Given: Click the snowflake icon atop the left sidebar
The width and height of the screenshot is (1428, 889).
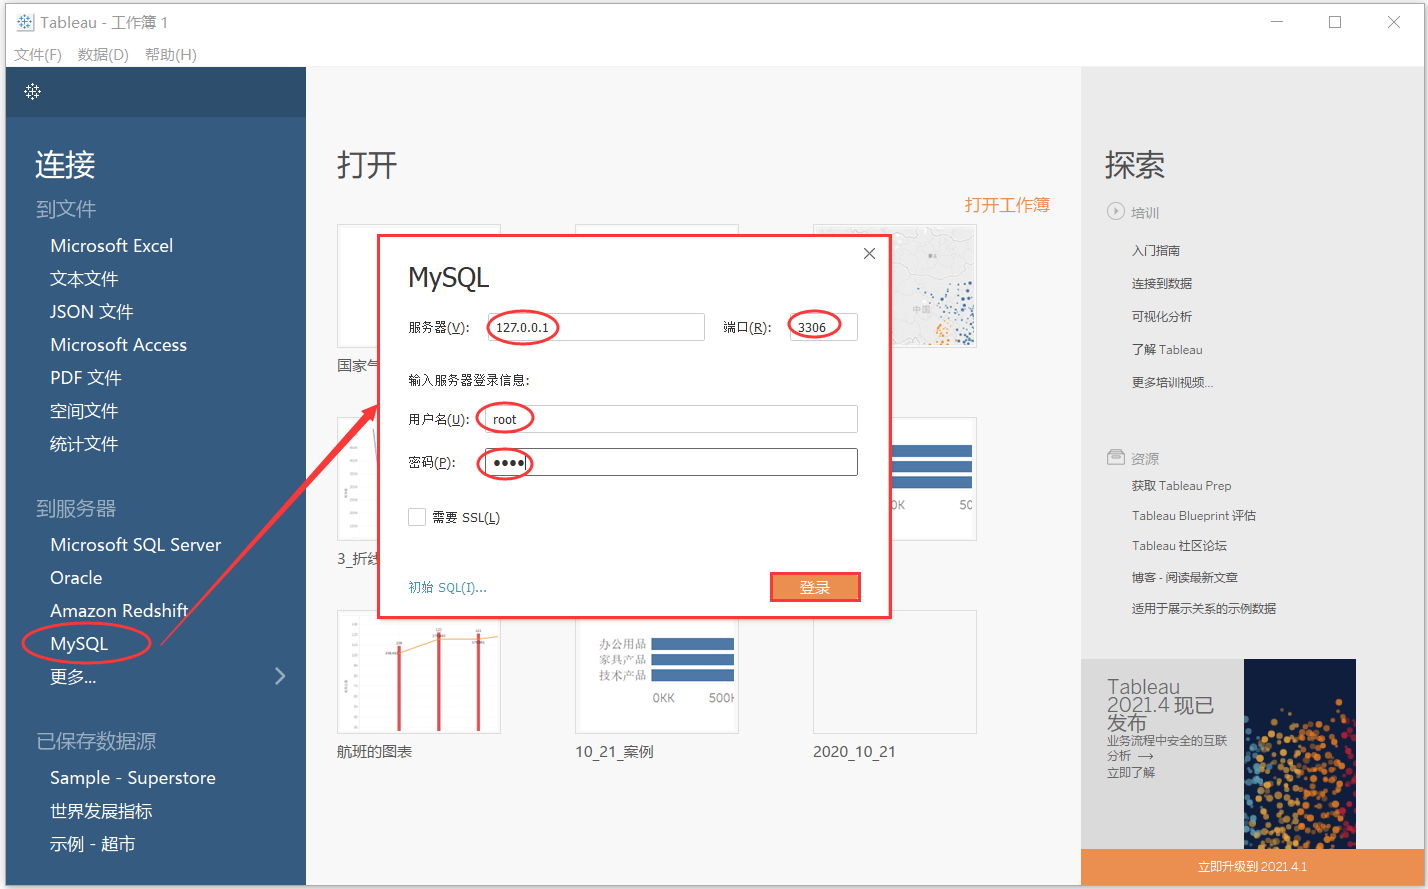Looking at the screenshot, I should coord(32,91).
